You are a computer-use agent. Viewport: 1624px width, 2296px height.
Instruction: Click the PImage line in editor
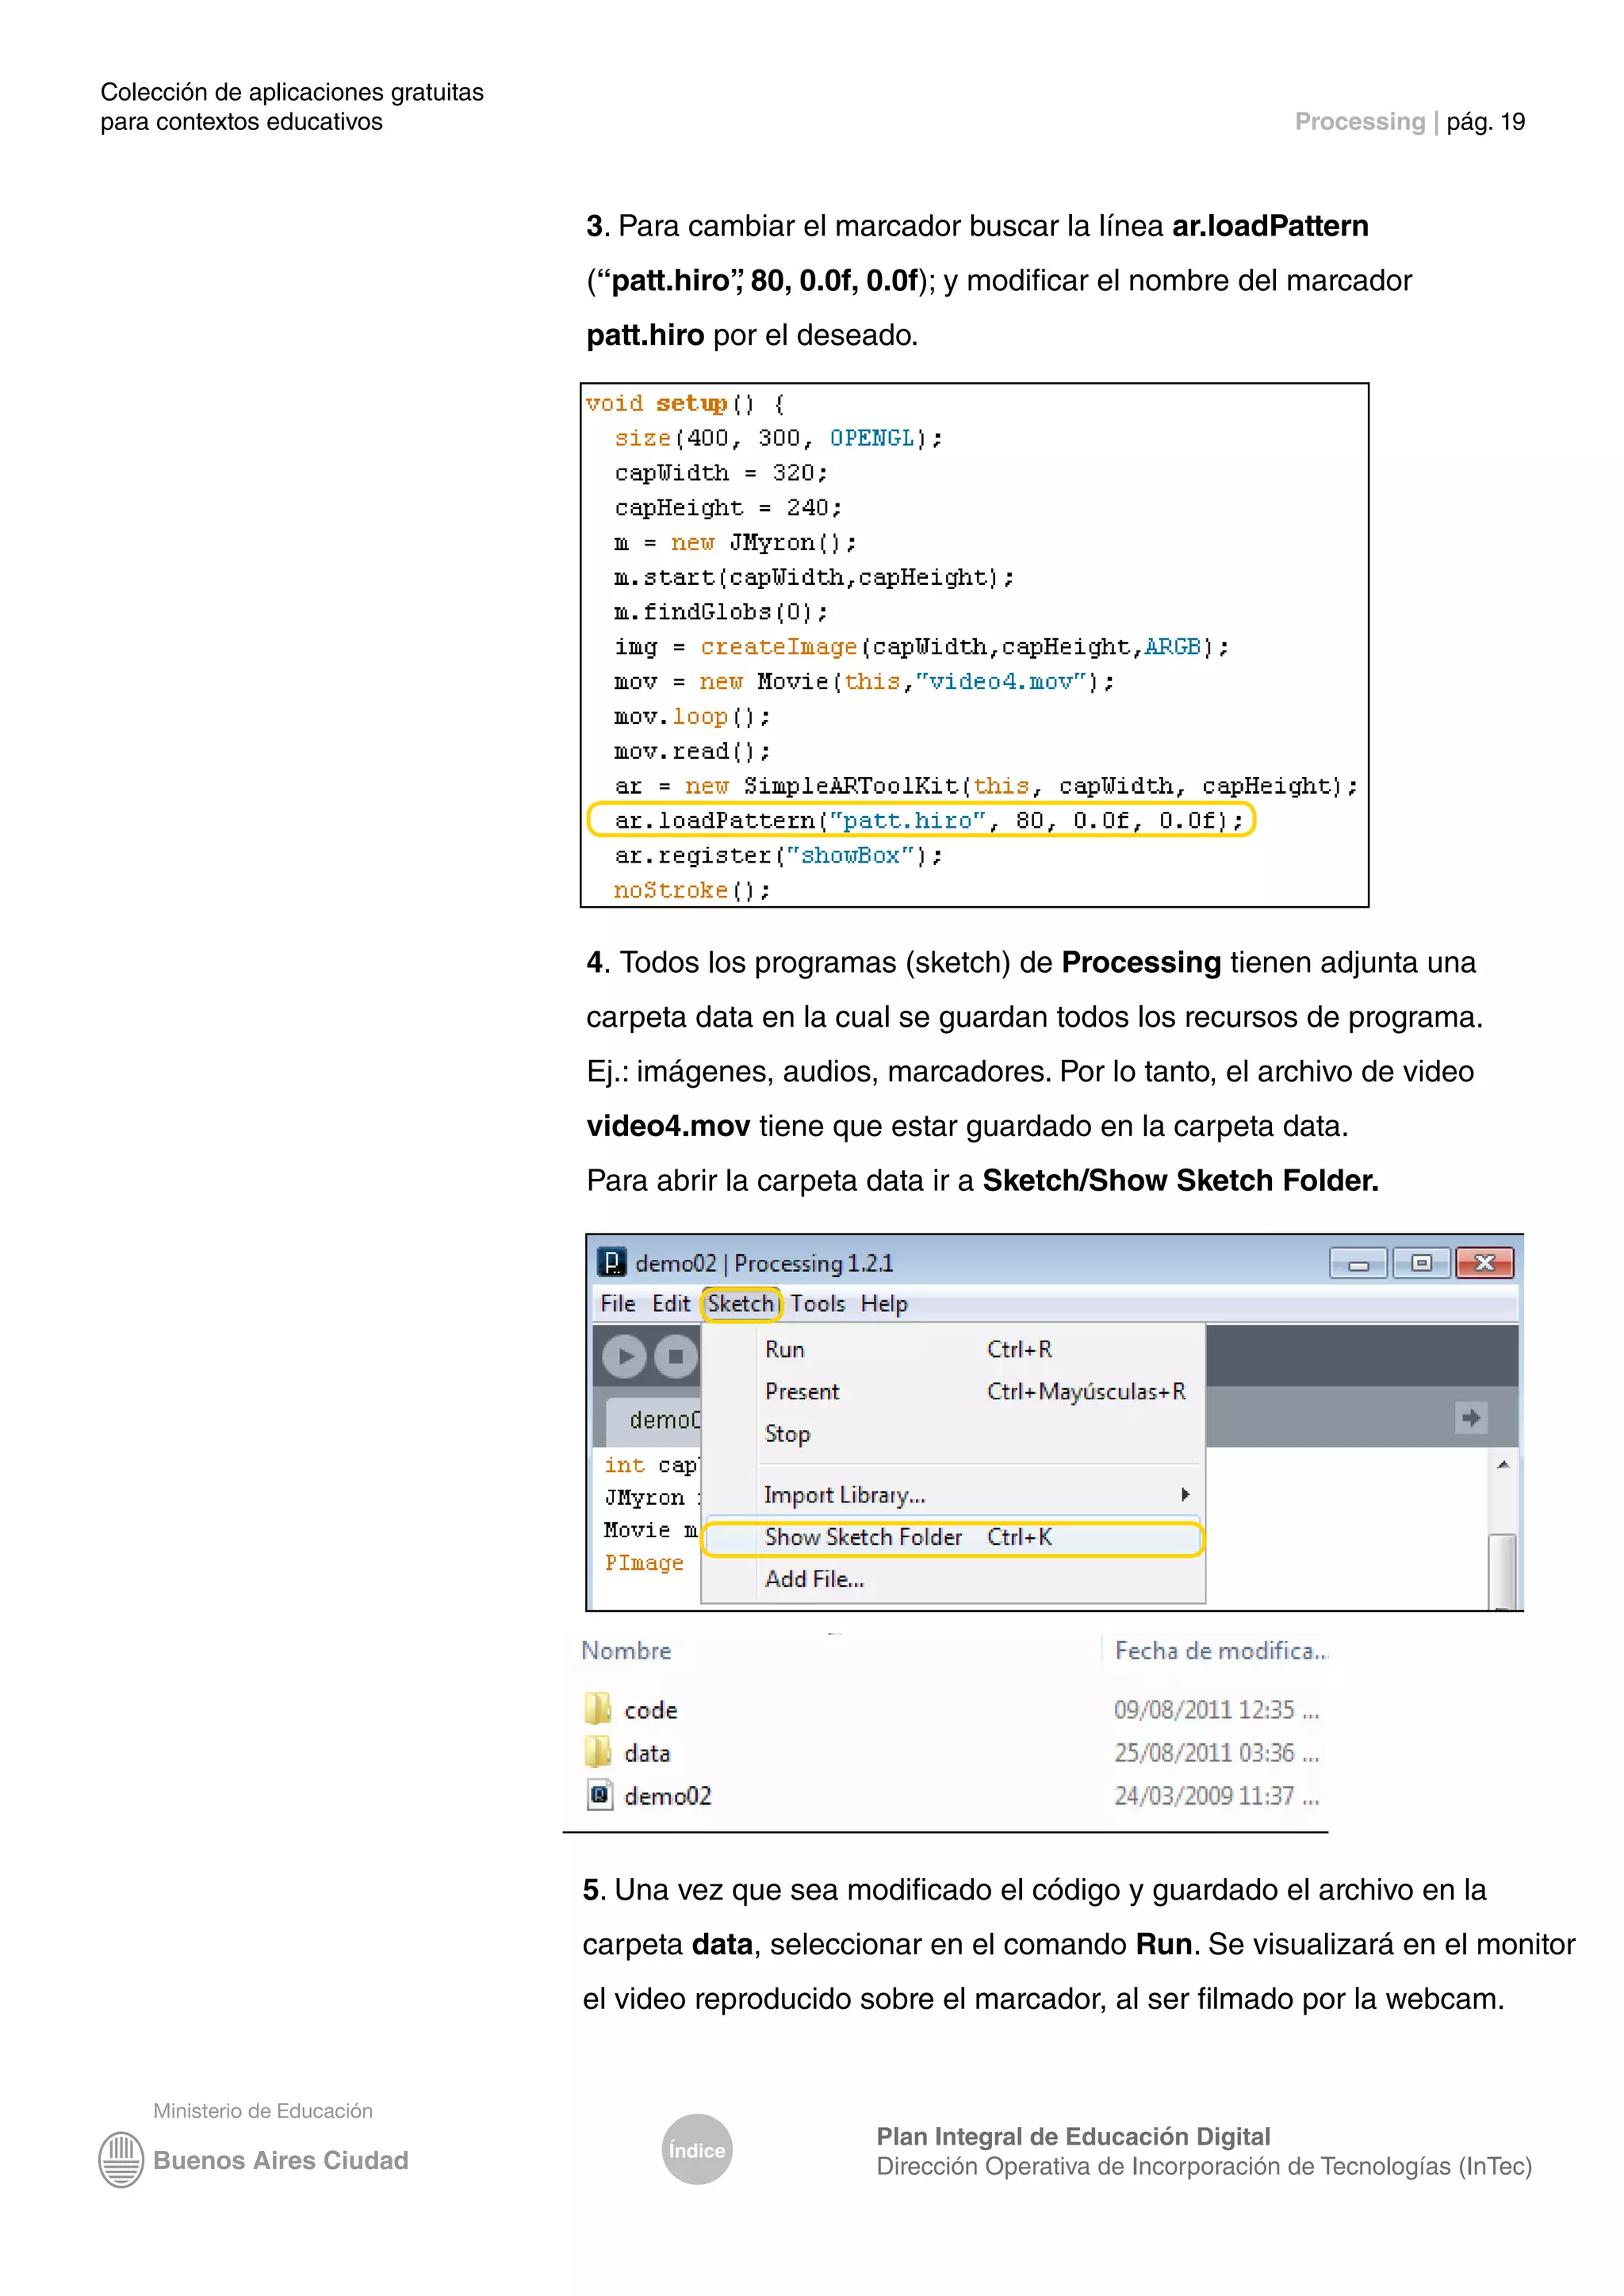[x=644, y=1563]
